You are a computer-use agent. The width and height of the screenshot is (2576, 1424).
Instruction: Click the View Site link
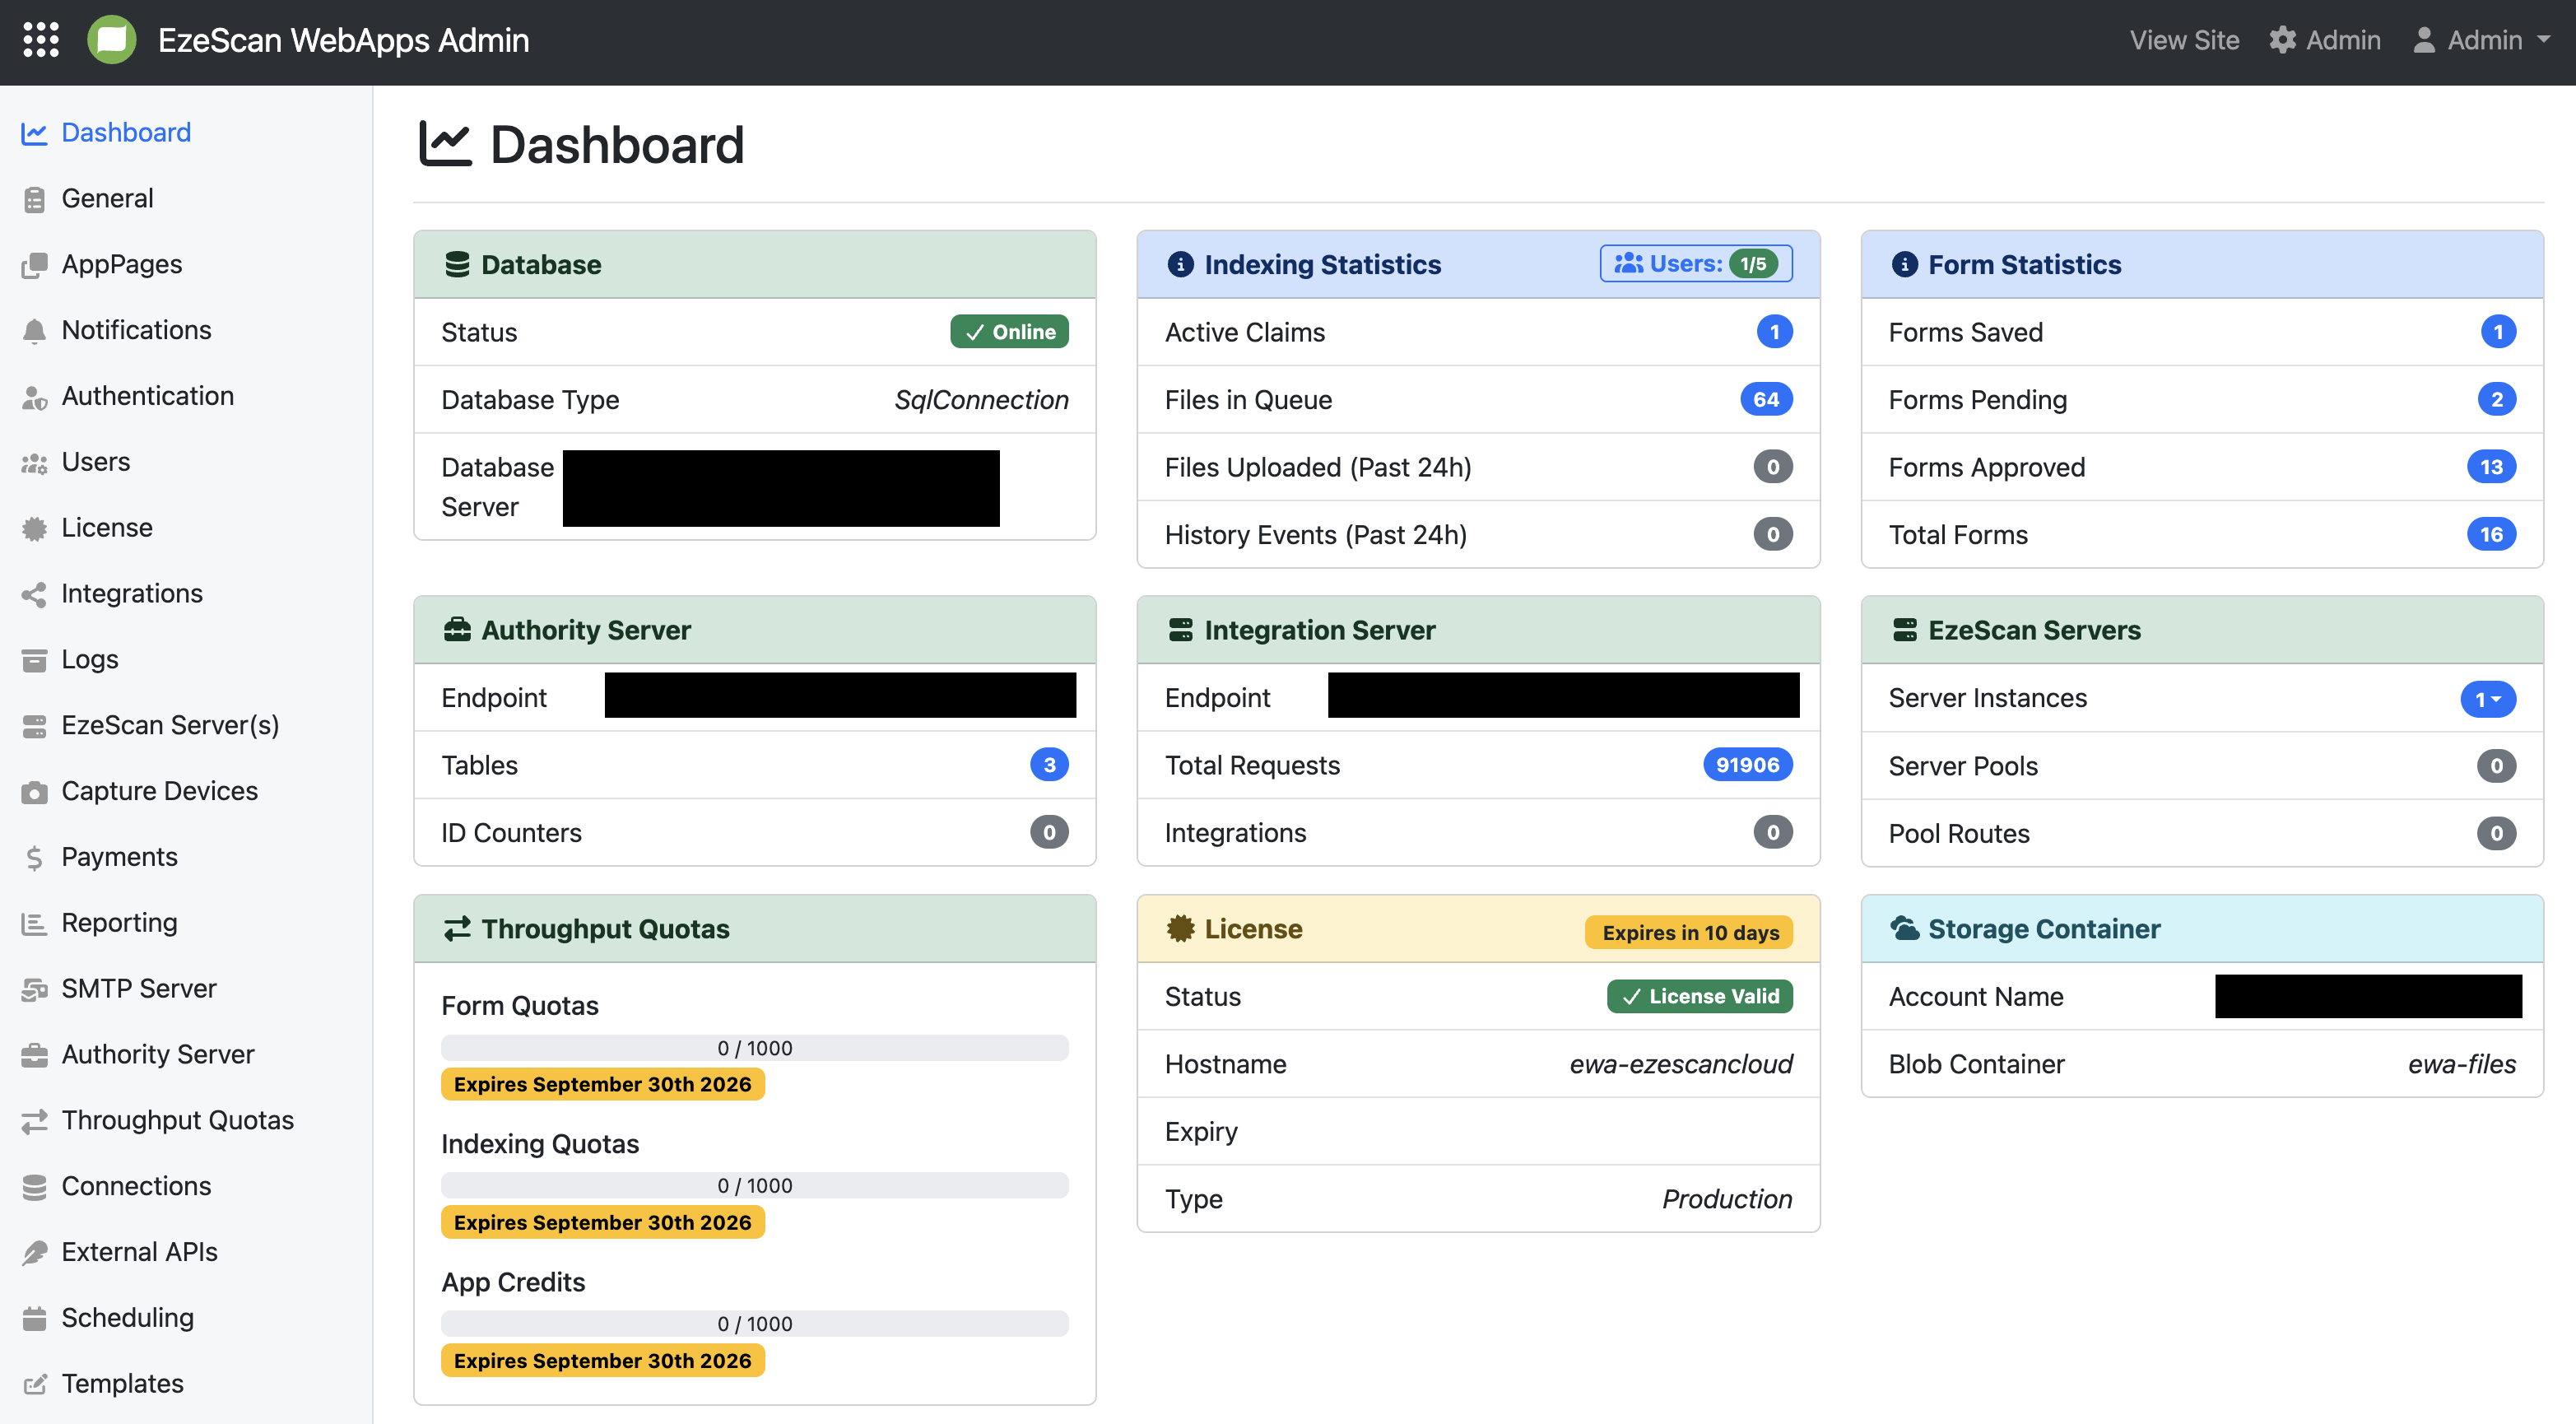tap(2183, 40)
